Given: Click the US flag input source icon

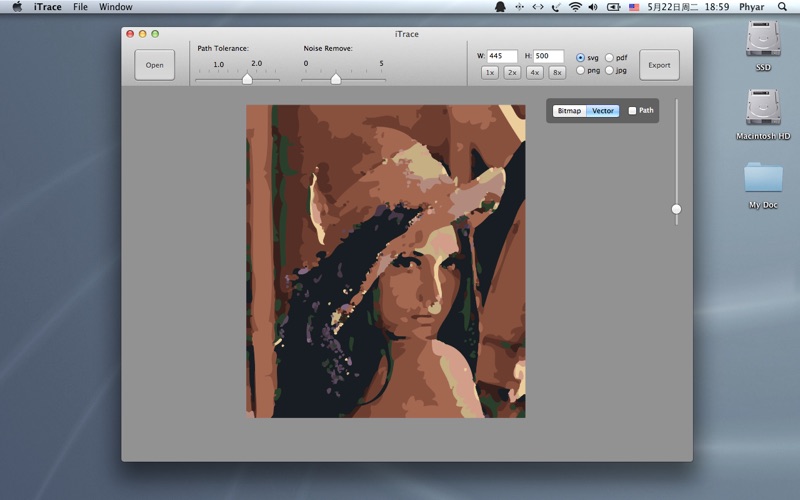Looking at the screenshot, I should [634, 7].
